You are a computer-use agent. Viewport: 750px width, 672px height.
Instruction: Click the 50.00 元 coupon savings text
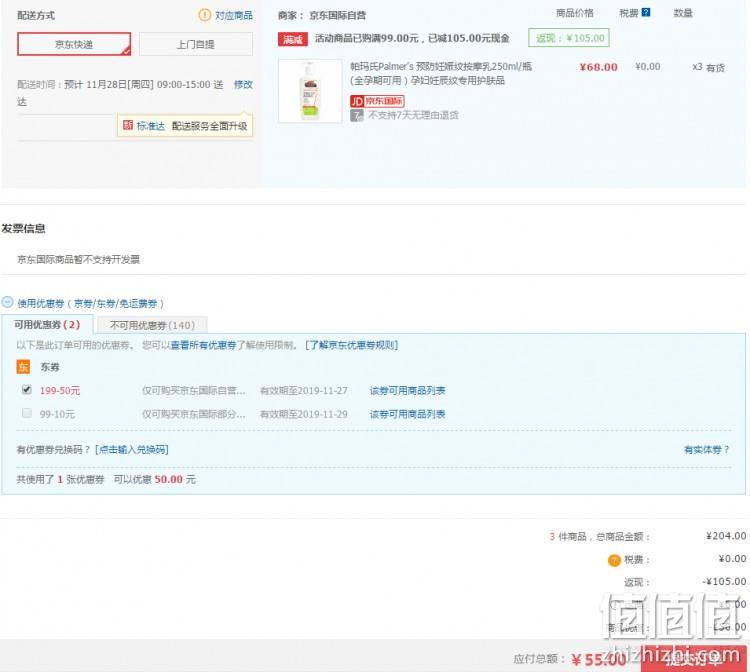175,479
